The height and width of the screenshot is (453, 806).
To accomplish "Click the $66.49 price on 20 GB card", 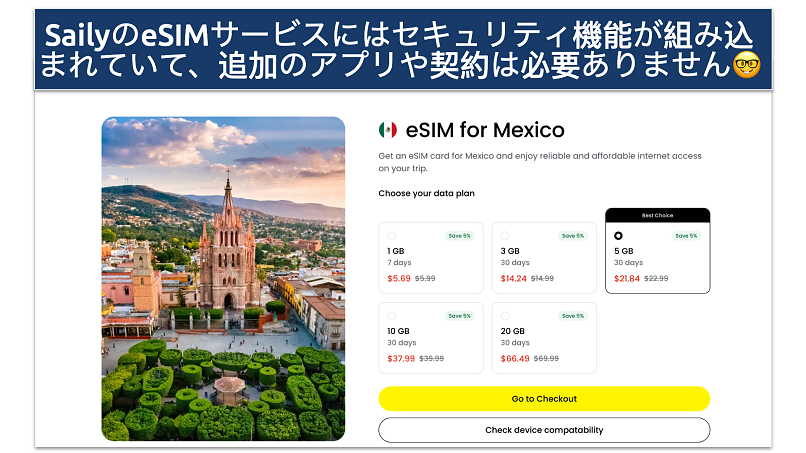I will (x=515, y=359).
